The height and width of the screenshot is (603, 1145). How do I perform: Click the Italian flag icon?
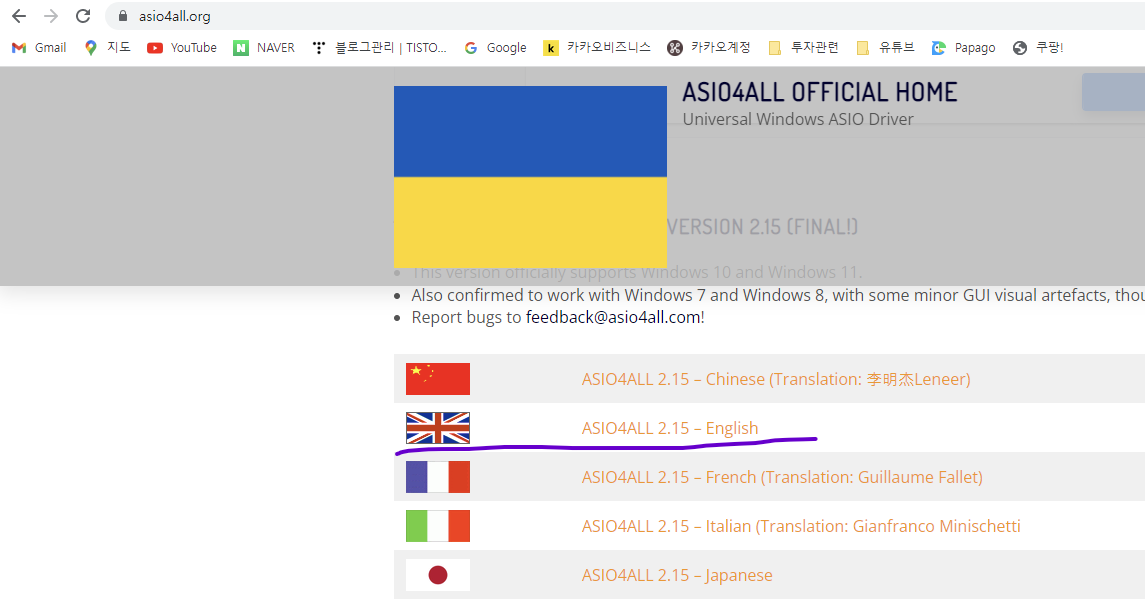click(438, 526)
